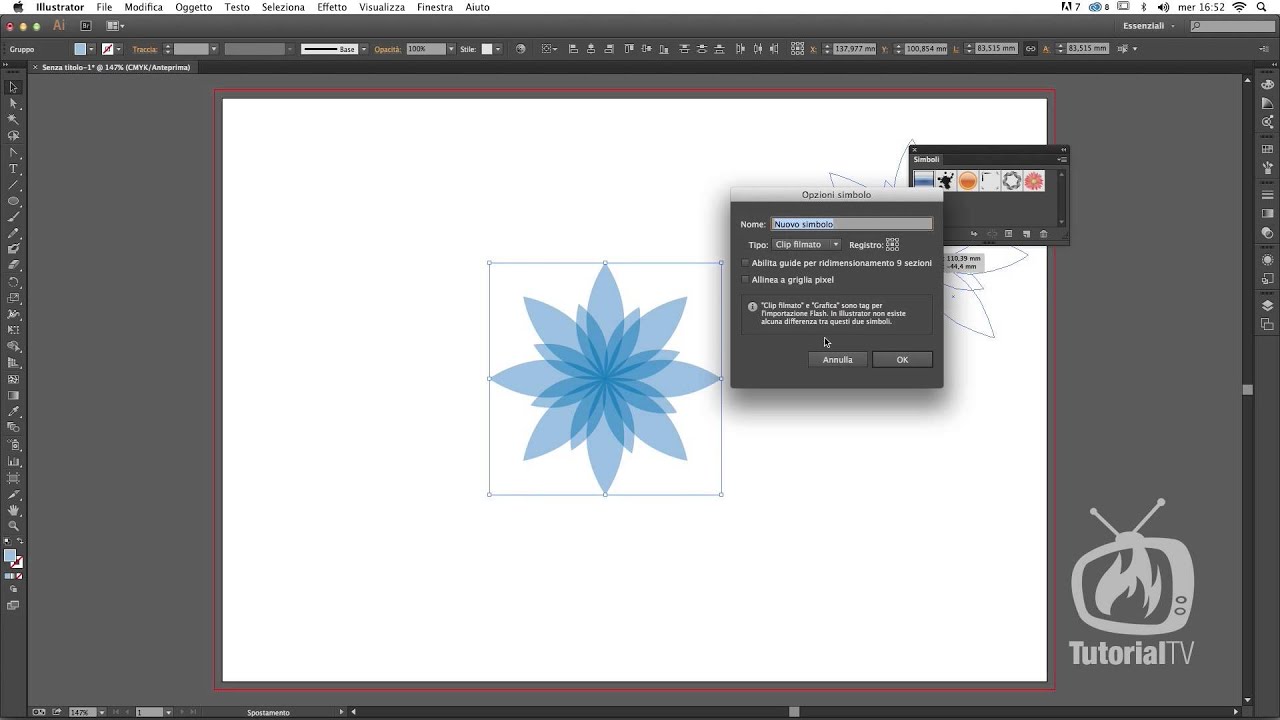Viewport: 1280px width, 720px height.
Task: Select the Eraser tool
Action: tap(14, 266)
